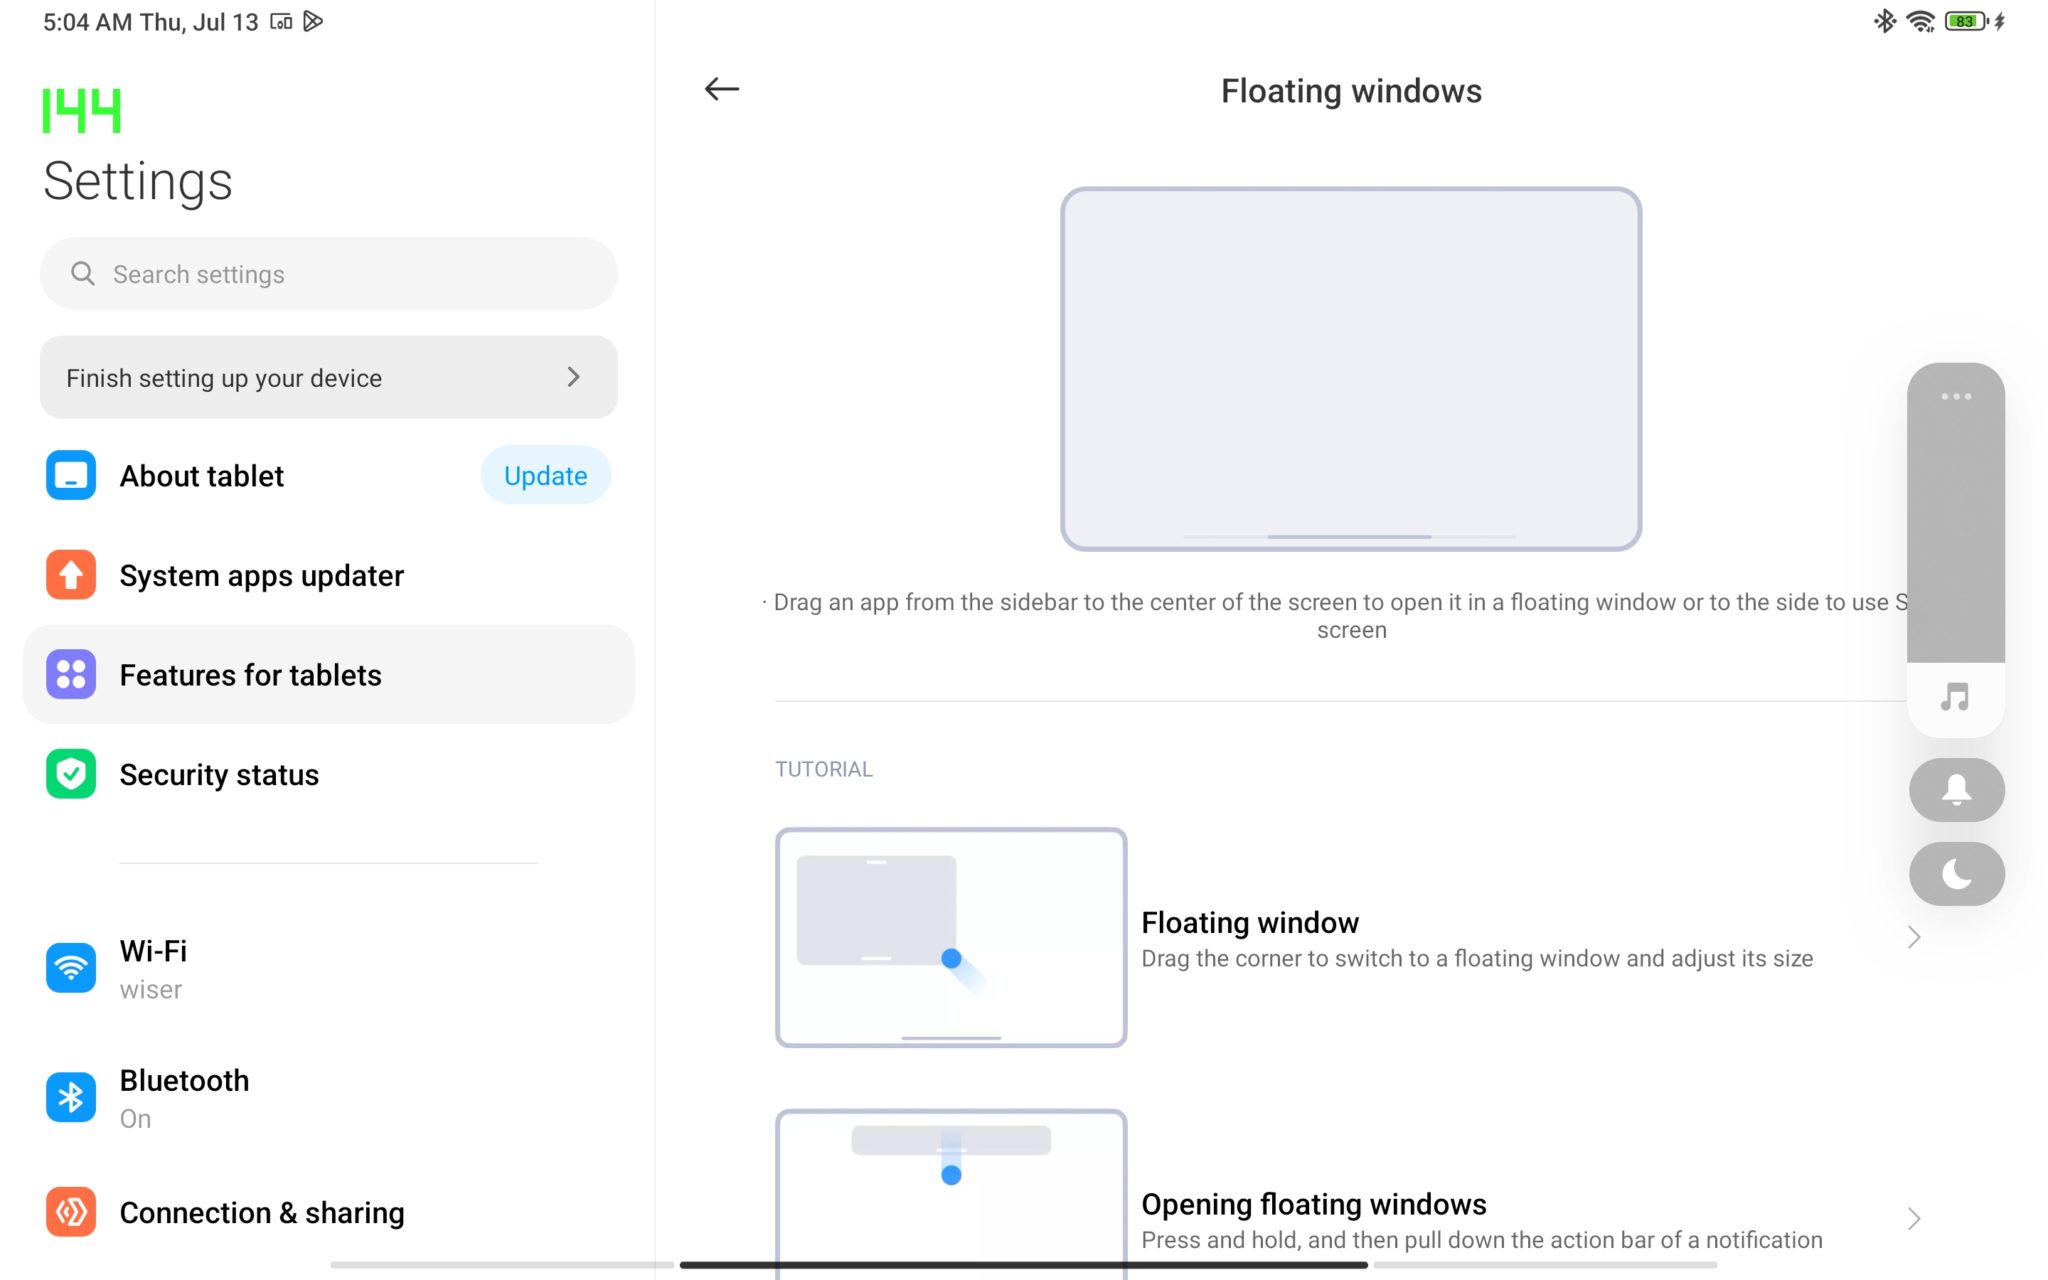Tap the Security status shield icon
The width and height of the screenshot is (2048, 1280).
click(x=71, y=774)
